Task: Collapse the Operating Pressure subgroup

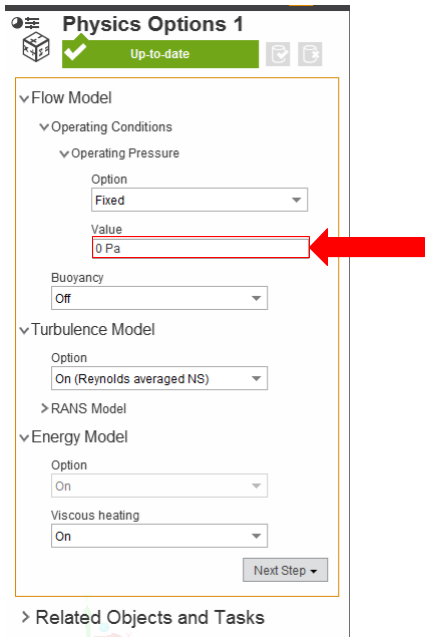Action: click(x=64, y=154)
